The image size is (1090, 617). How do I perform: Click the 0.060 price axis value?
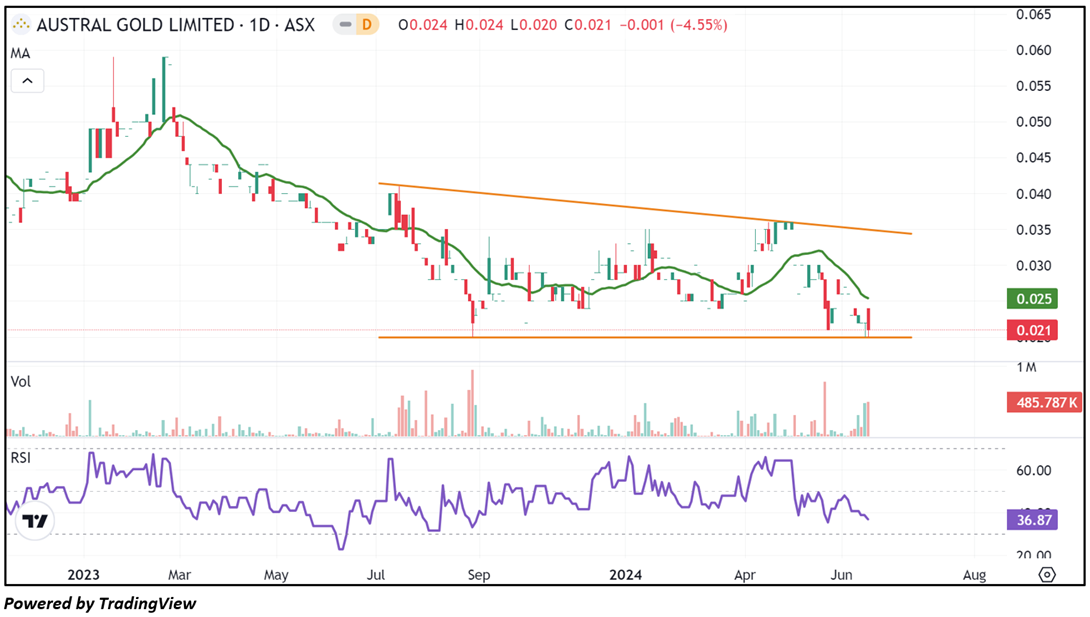click(1034, 50)
